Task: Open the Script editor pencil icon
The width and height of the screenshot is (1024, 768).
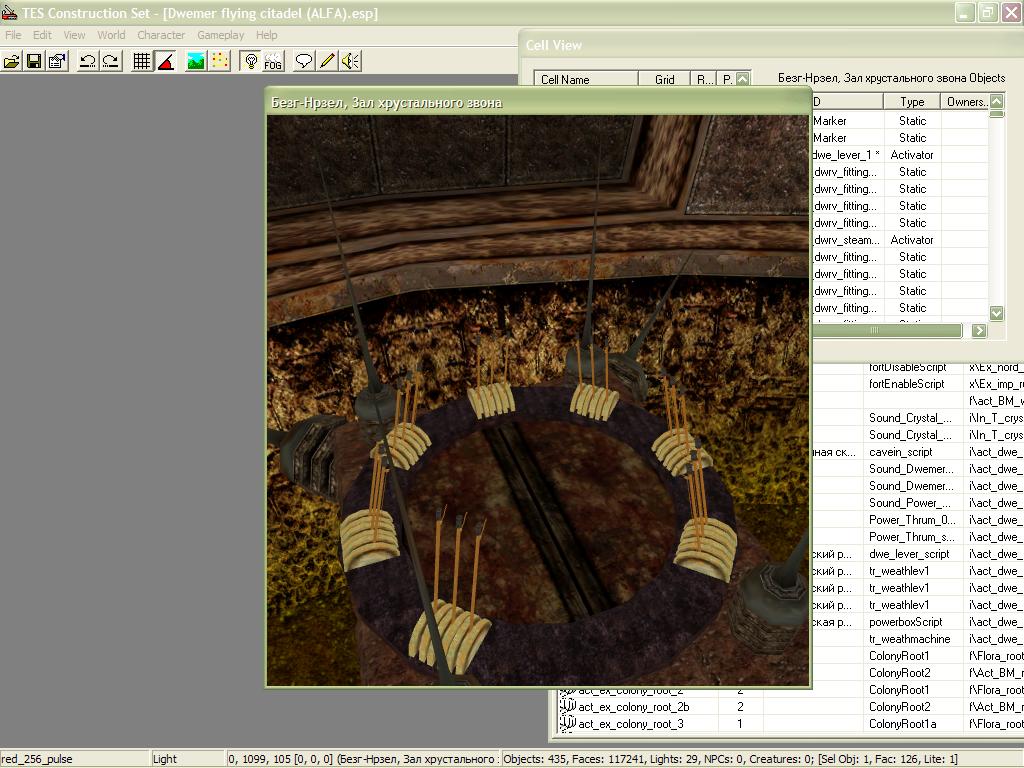Action: click(x=327, y=61)
